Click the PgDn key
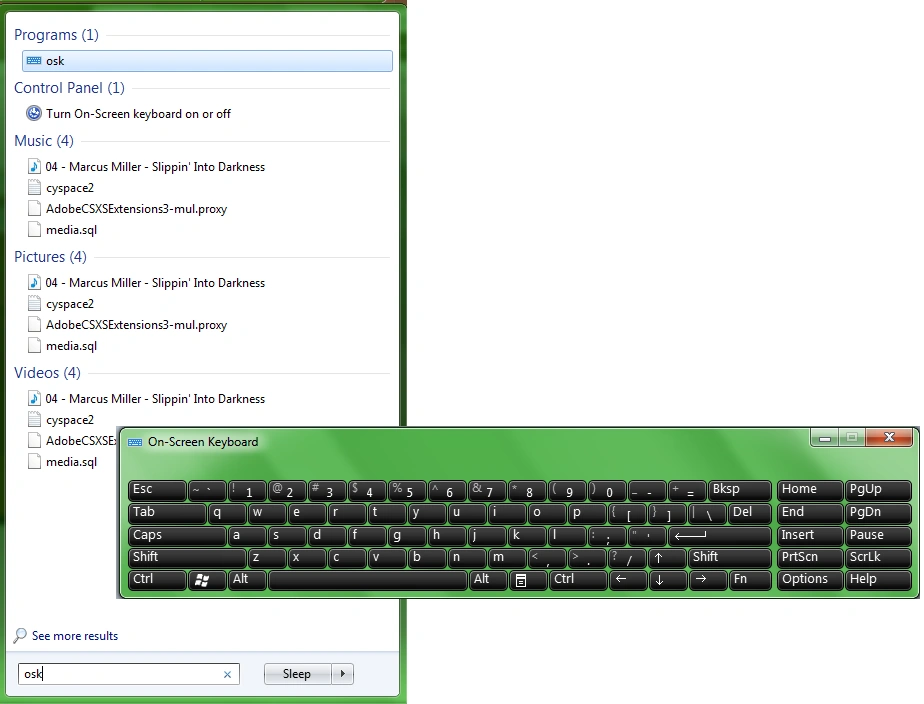The image size is (924, 704). pos(878,513)
